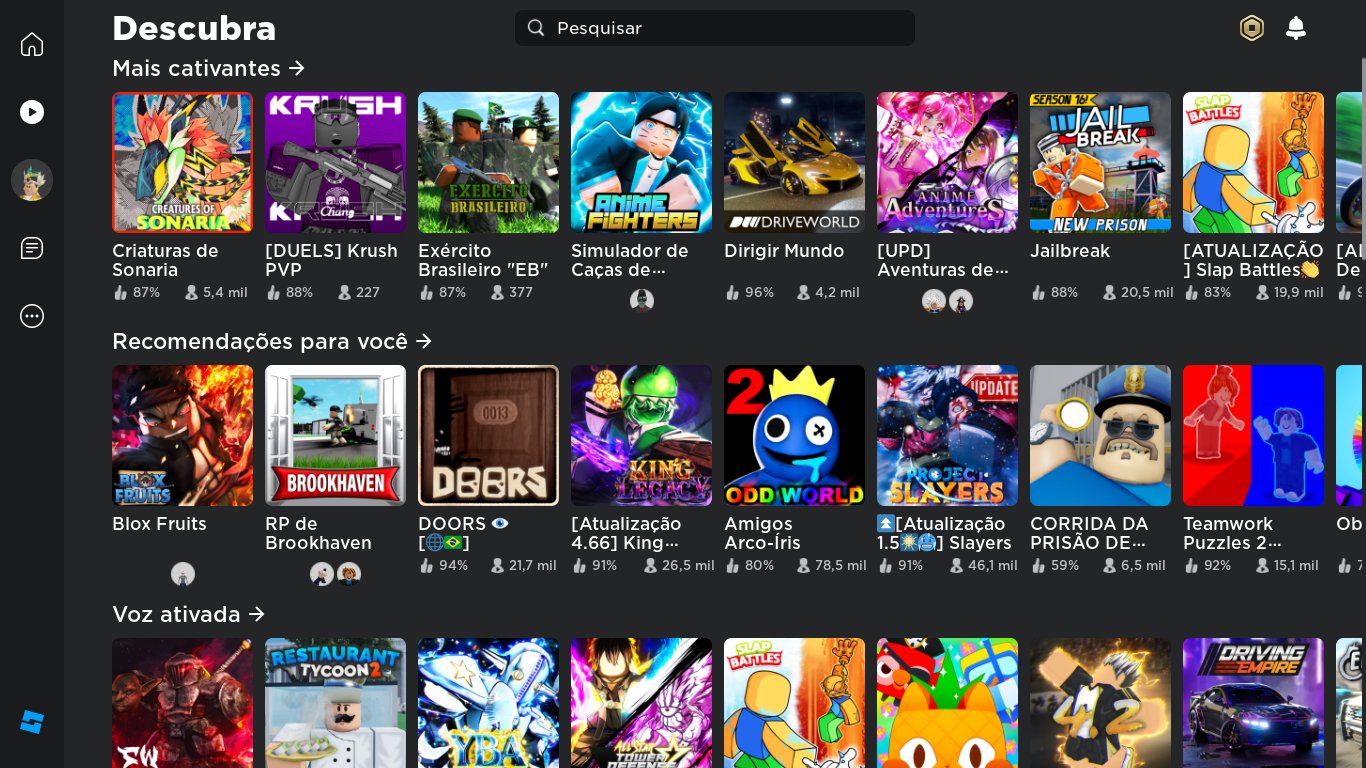Open Slap Battles thumbnail in Voz ativada
This screenshot has width=1366, height=768.
pyautogui.click(x=794, y=703)
